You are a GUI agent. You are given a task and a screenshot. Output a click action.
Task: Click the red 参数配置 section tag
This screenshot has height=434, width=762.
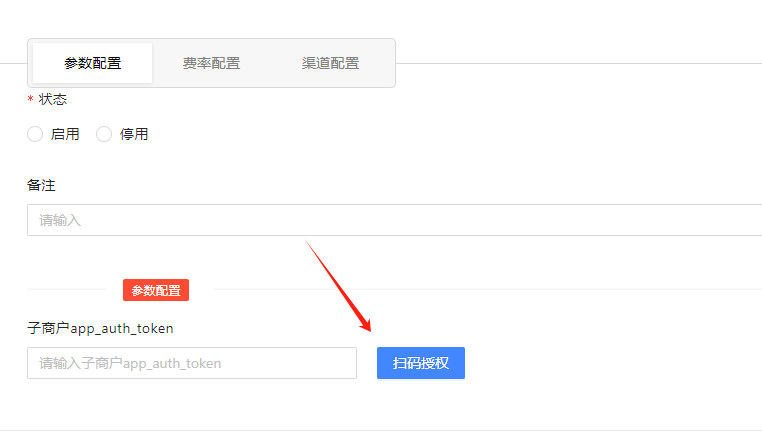click(156, 290)
